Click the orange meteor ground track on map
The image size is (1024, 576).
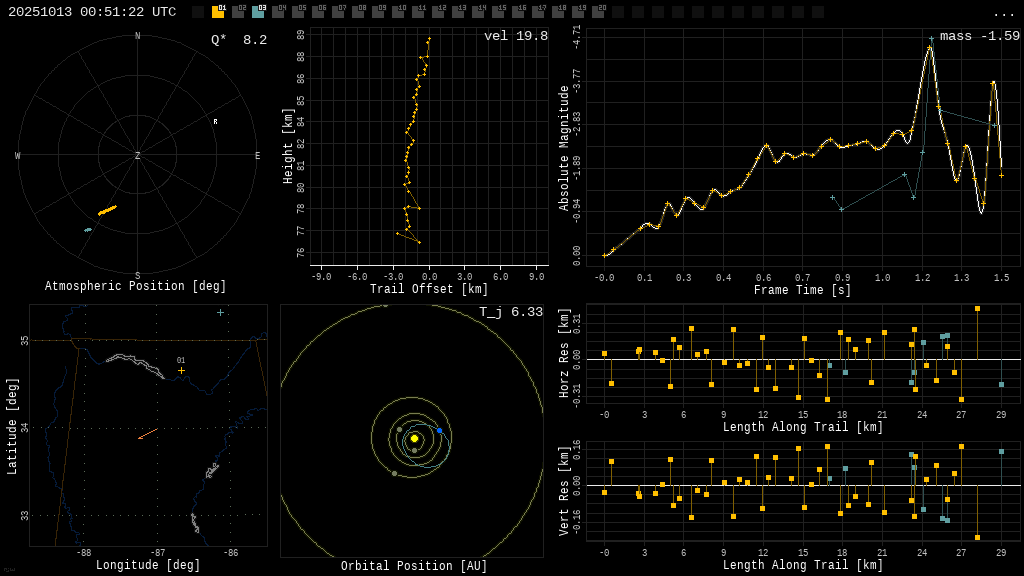pos(148,433)
